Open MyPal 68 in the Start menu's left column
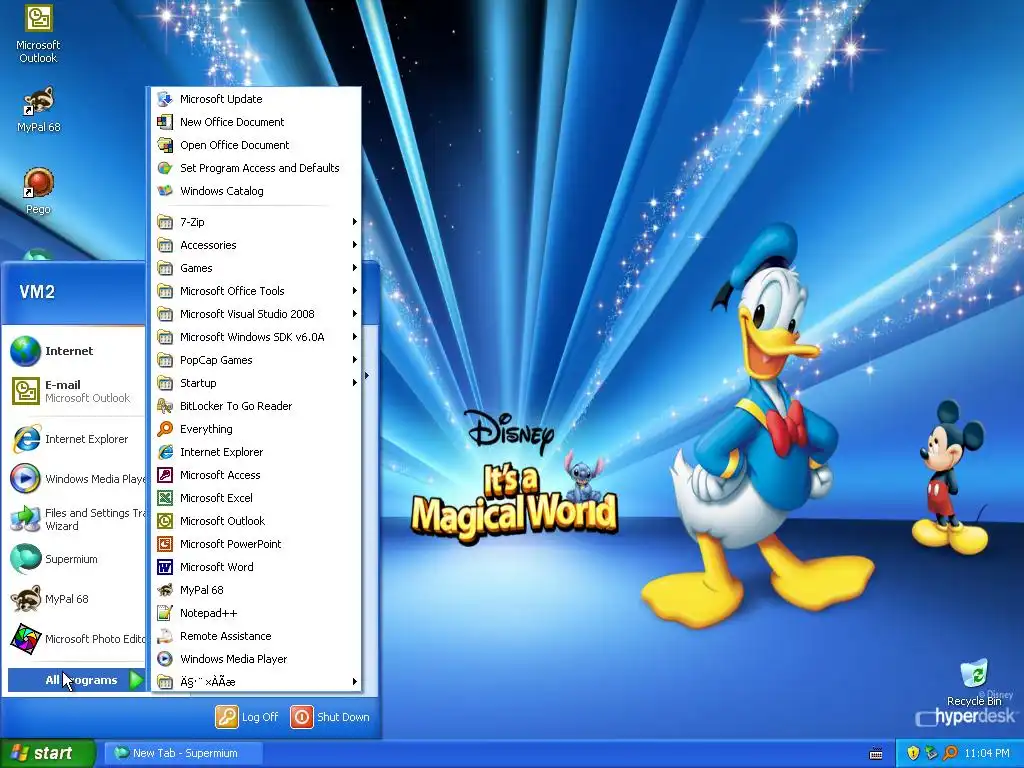 (76, 599)
